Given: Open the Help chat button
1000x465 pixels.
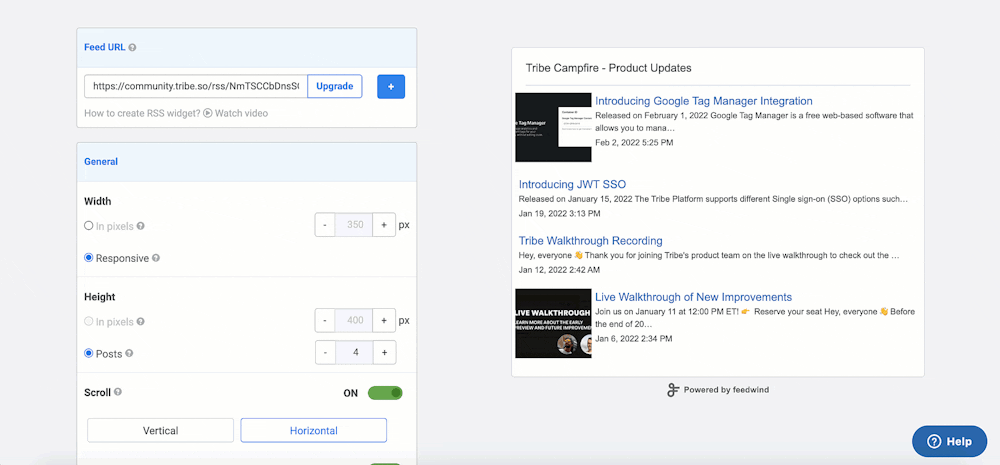Looking at the screenshot, I should [x=950, y=441].
